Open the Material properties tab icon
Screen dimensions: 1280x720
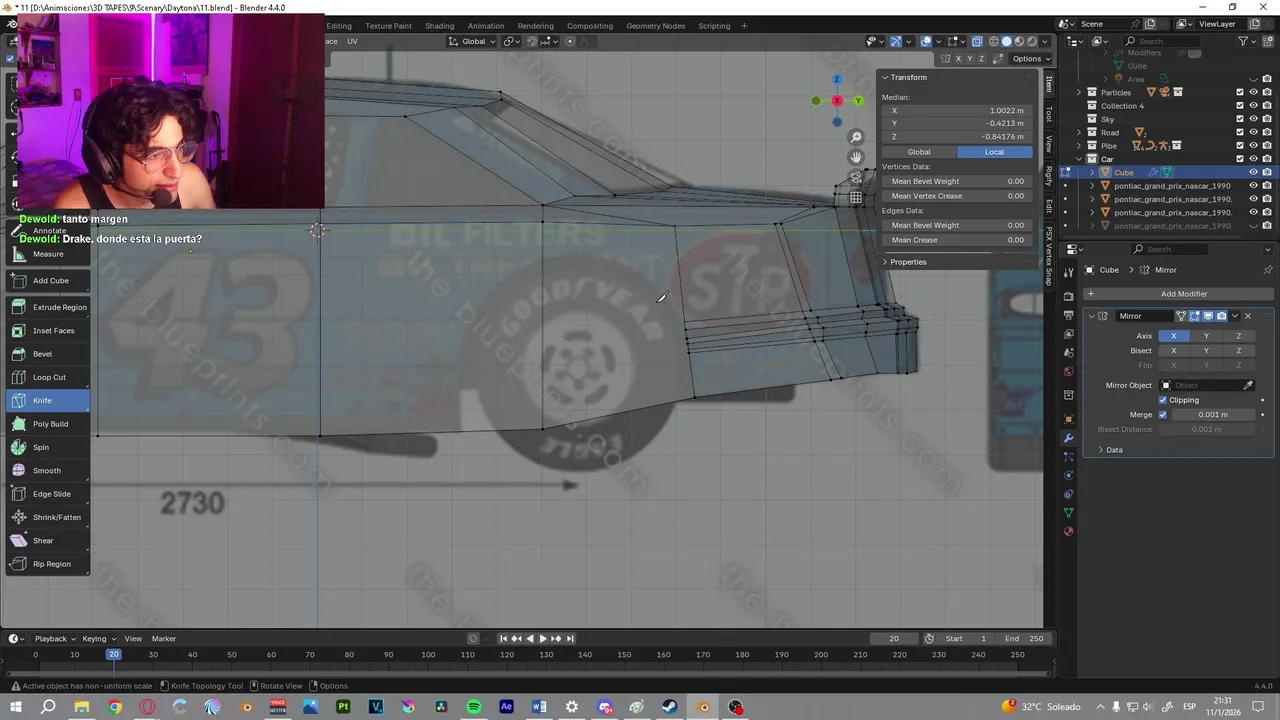[1068, 531]
